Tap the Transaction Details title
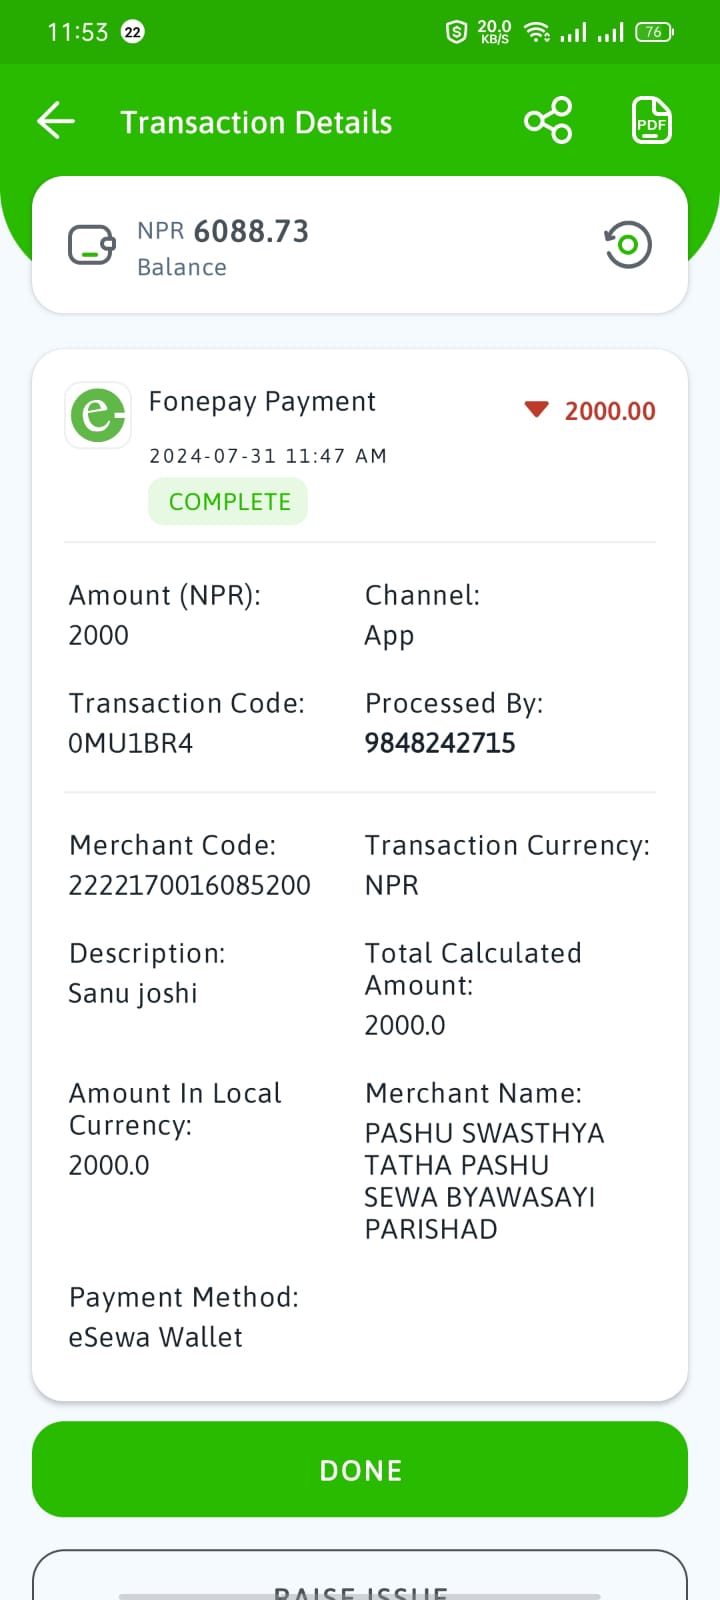Image resolution: width=720 pixels, height=1600 pixels. (x=256, y=122)
